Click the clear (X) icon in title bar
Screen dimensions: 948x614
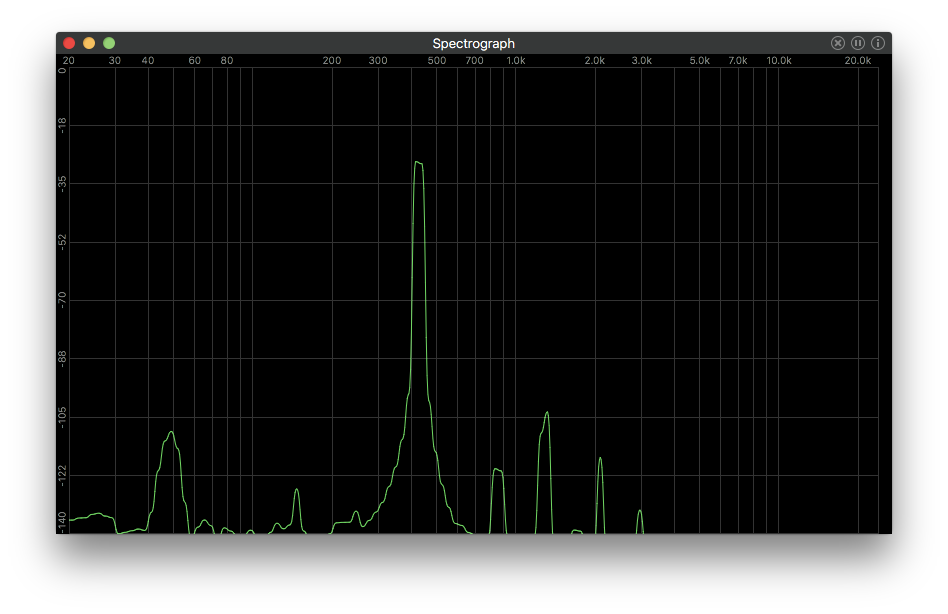(x=837, y=43)
